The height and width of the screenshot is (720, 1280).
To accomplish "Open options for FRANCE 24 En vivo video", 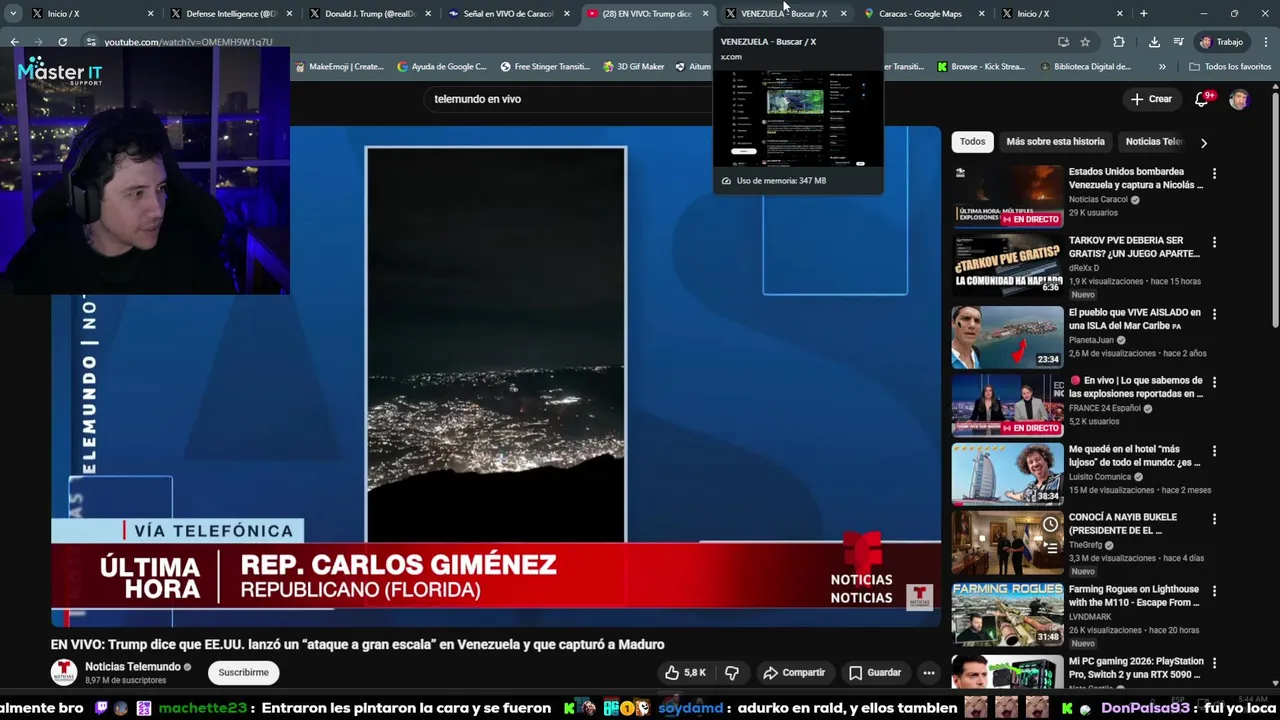I will 1214,382.
